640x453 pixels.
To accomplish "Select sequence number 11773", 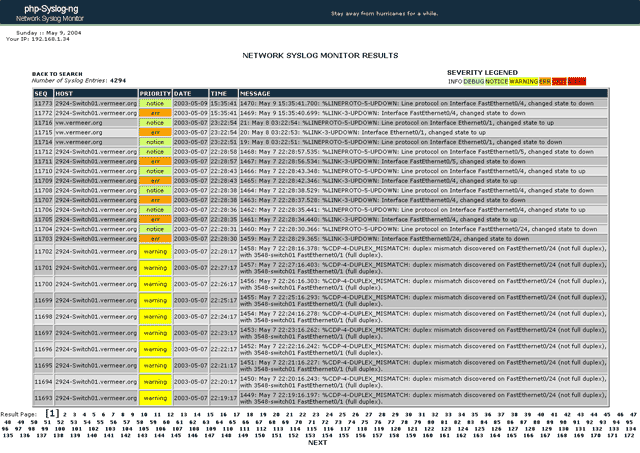I will click(x=43, y=103).
